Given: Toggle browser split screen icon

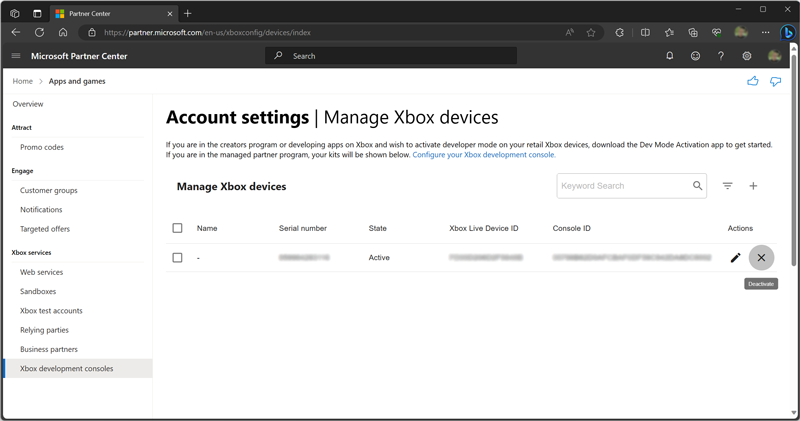Looking at the screenshot, I should click(x=645, y=32).
